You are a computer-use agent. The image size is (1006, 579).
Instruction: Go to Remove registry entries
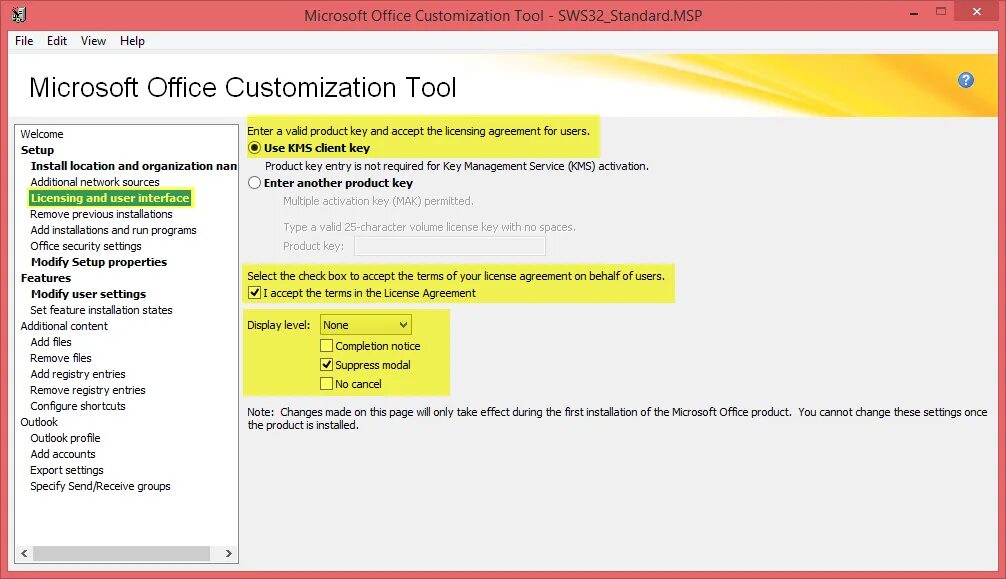click(x=88, y=390)
